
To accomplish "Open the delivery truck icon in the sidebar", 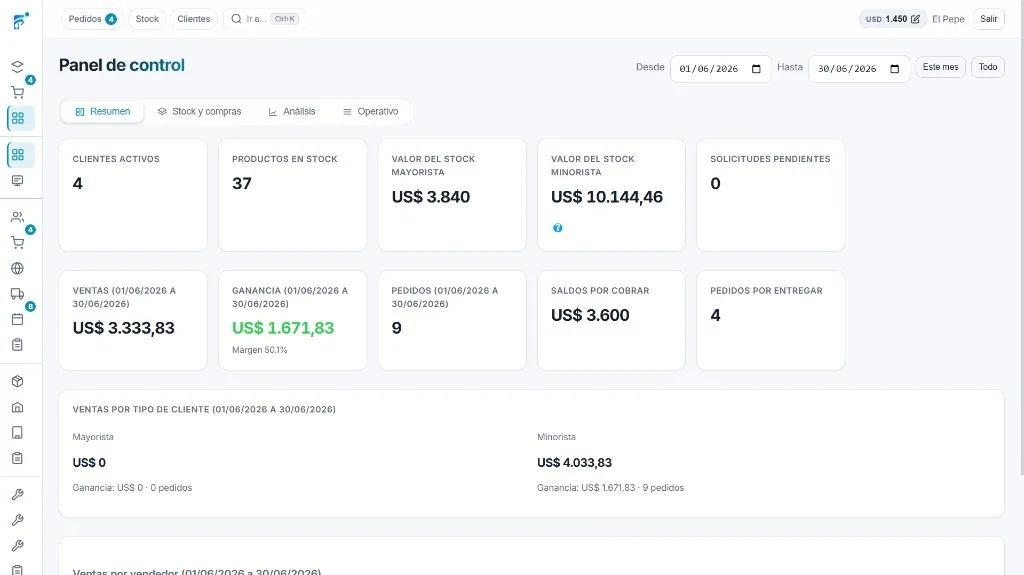I will coord(18,293).
